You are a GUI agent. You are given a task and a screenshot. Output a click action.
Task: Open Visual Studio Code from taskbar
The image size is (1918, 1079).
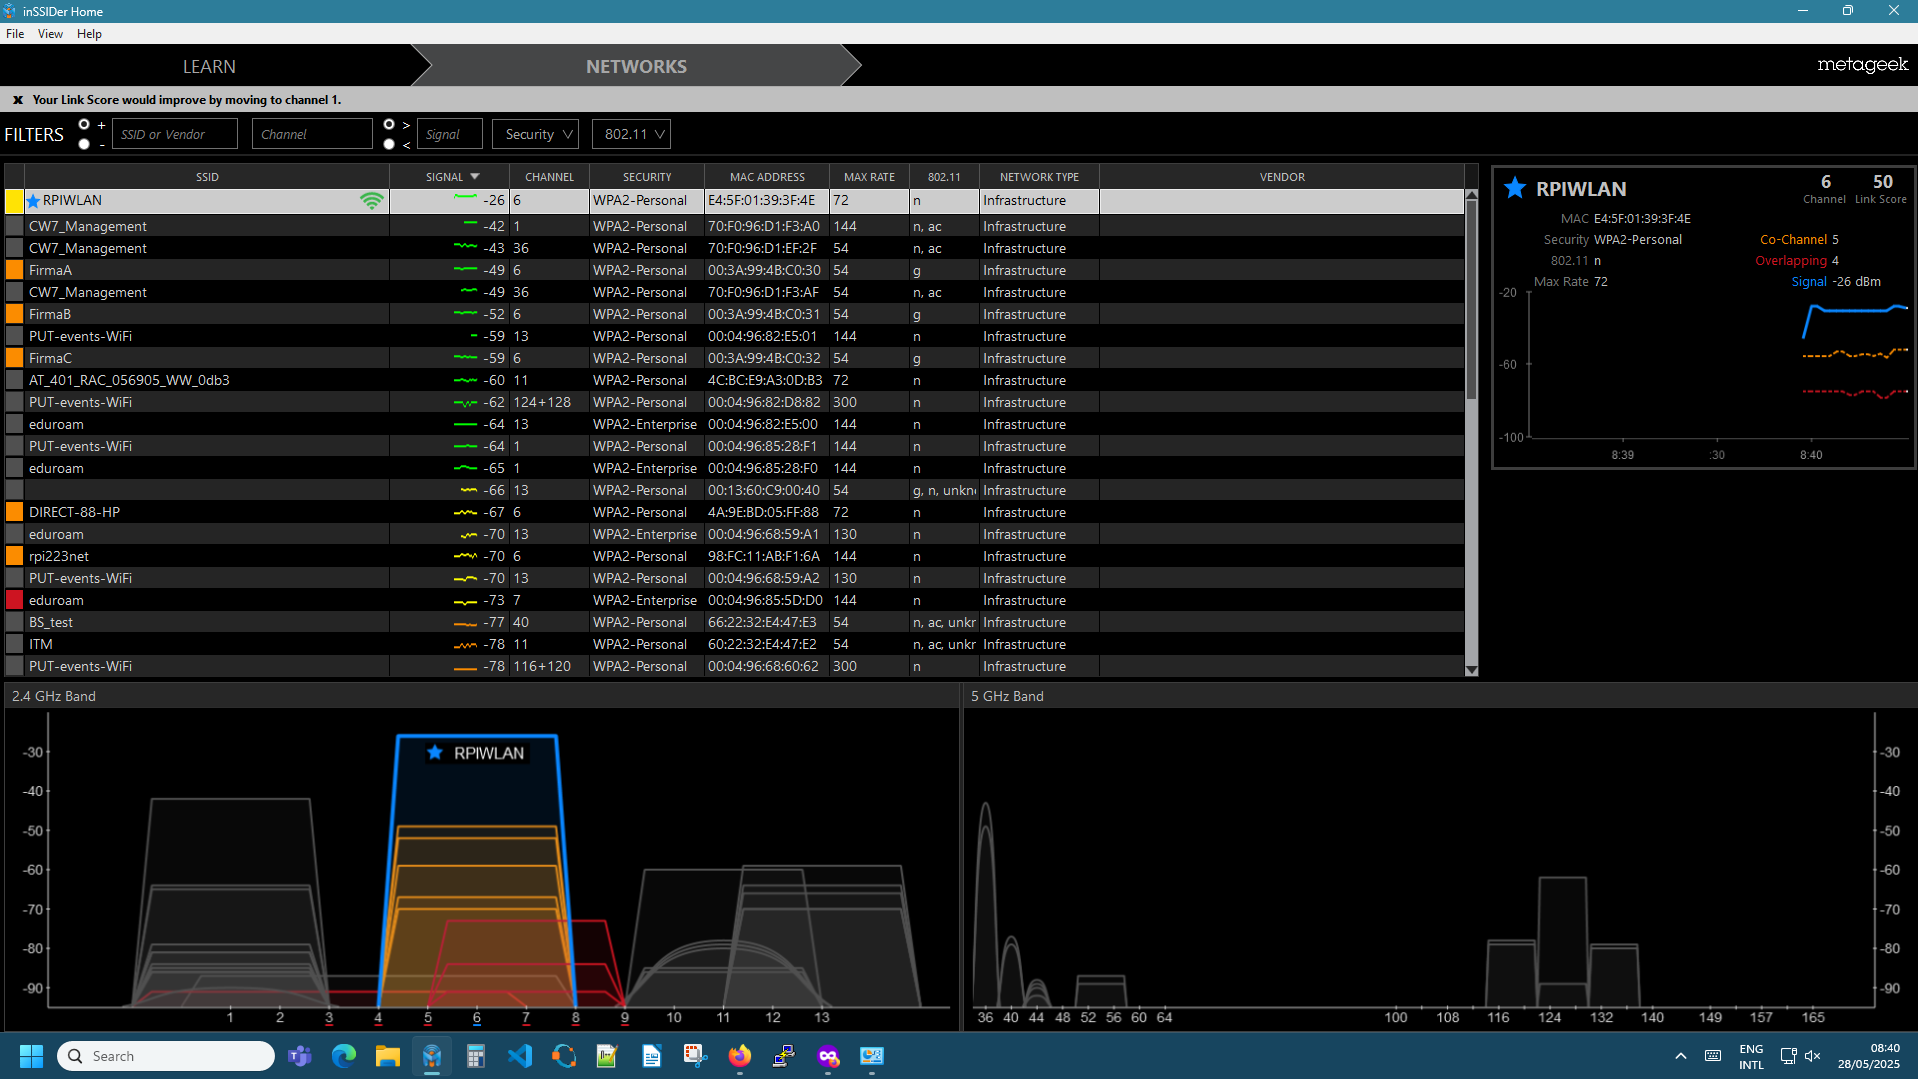pos(520,1056)
